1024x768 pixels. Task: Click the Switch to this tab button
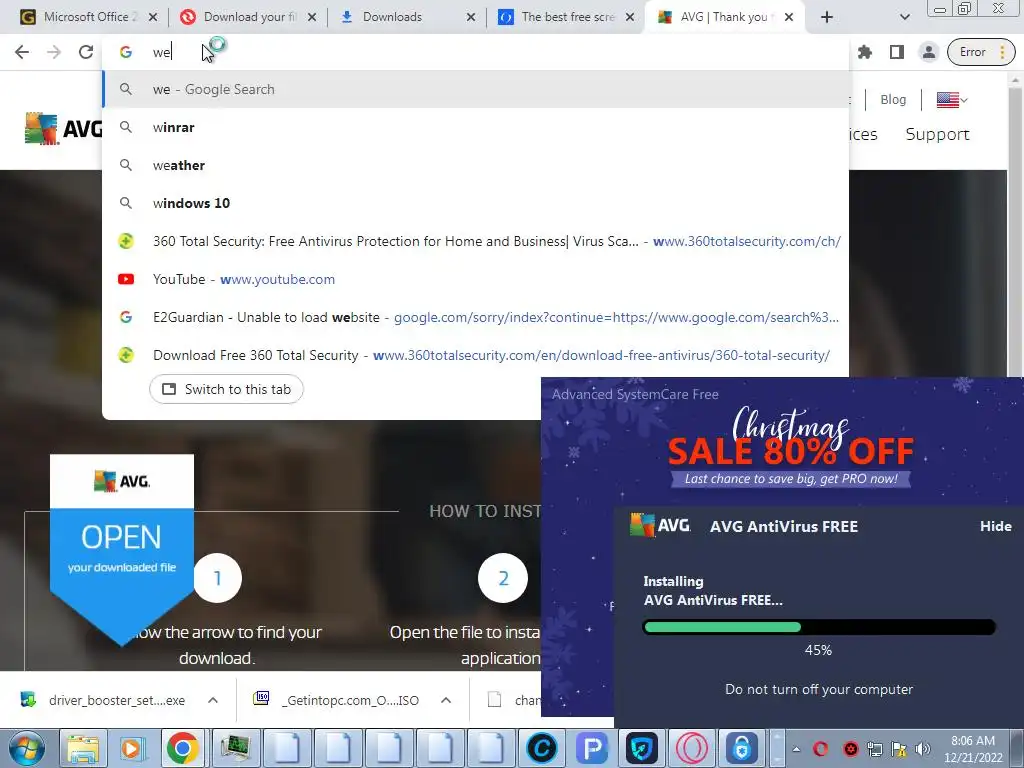pos(226,389)
